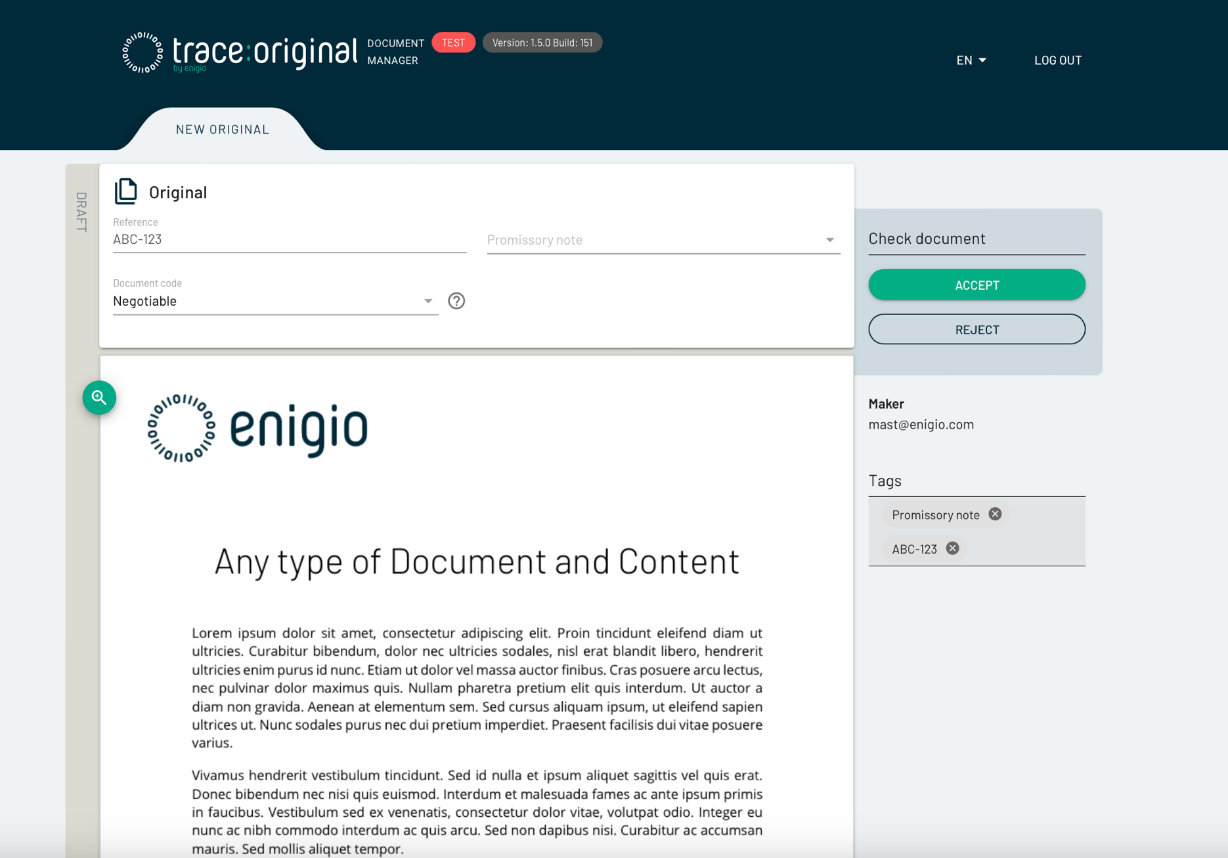Click the ABC-123 tag chip
The height and width of the screenshot is (858, 1228).
click(914, 549)
